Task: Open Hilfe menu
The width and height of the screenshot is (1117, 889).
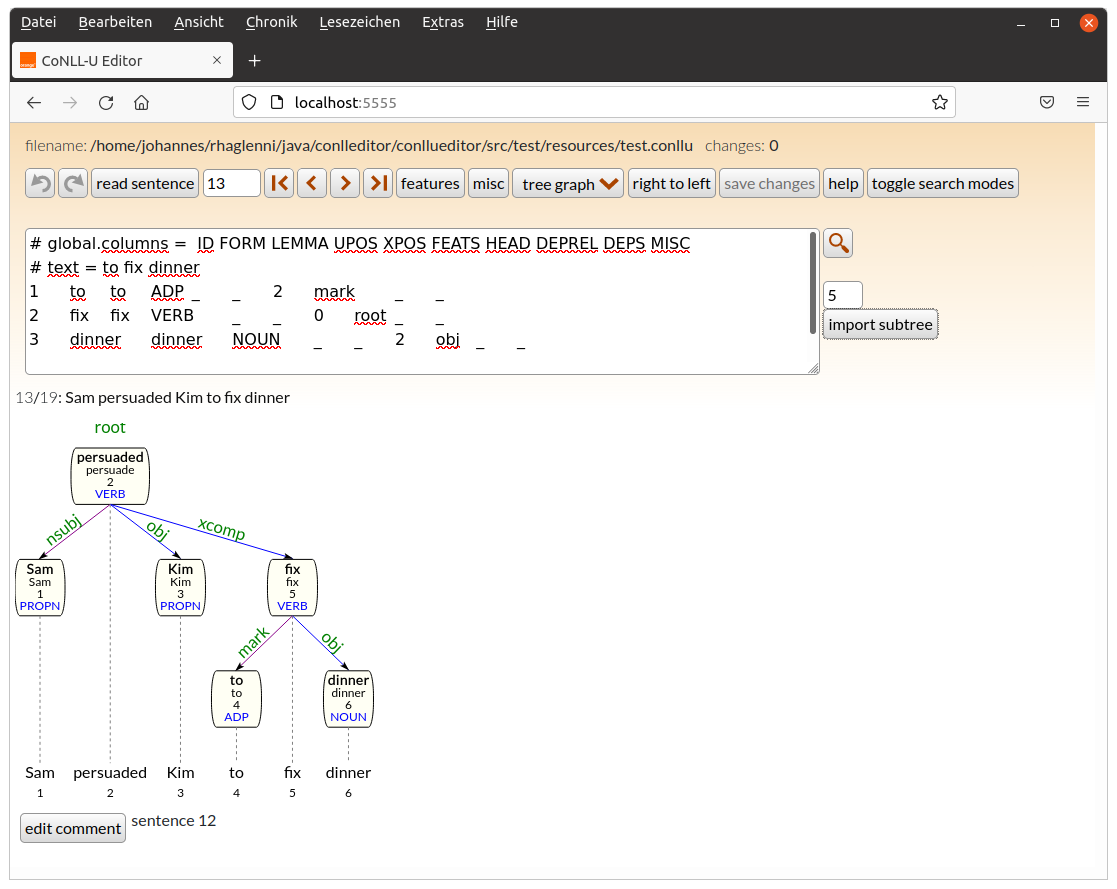Action: pos(502,22)
